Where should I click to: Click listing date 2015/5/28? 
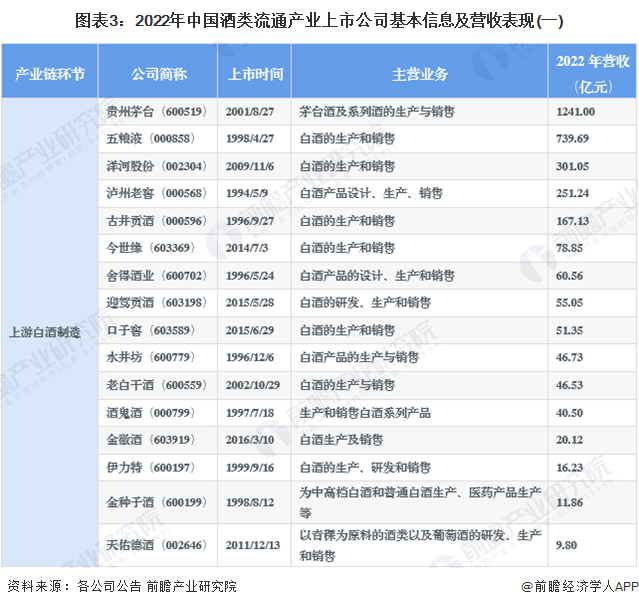250,303
